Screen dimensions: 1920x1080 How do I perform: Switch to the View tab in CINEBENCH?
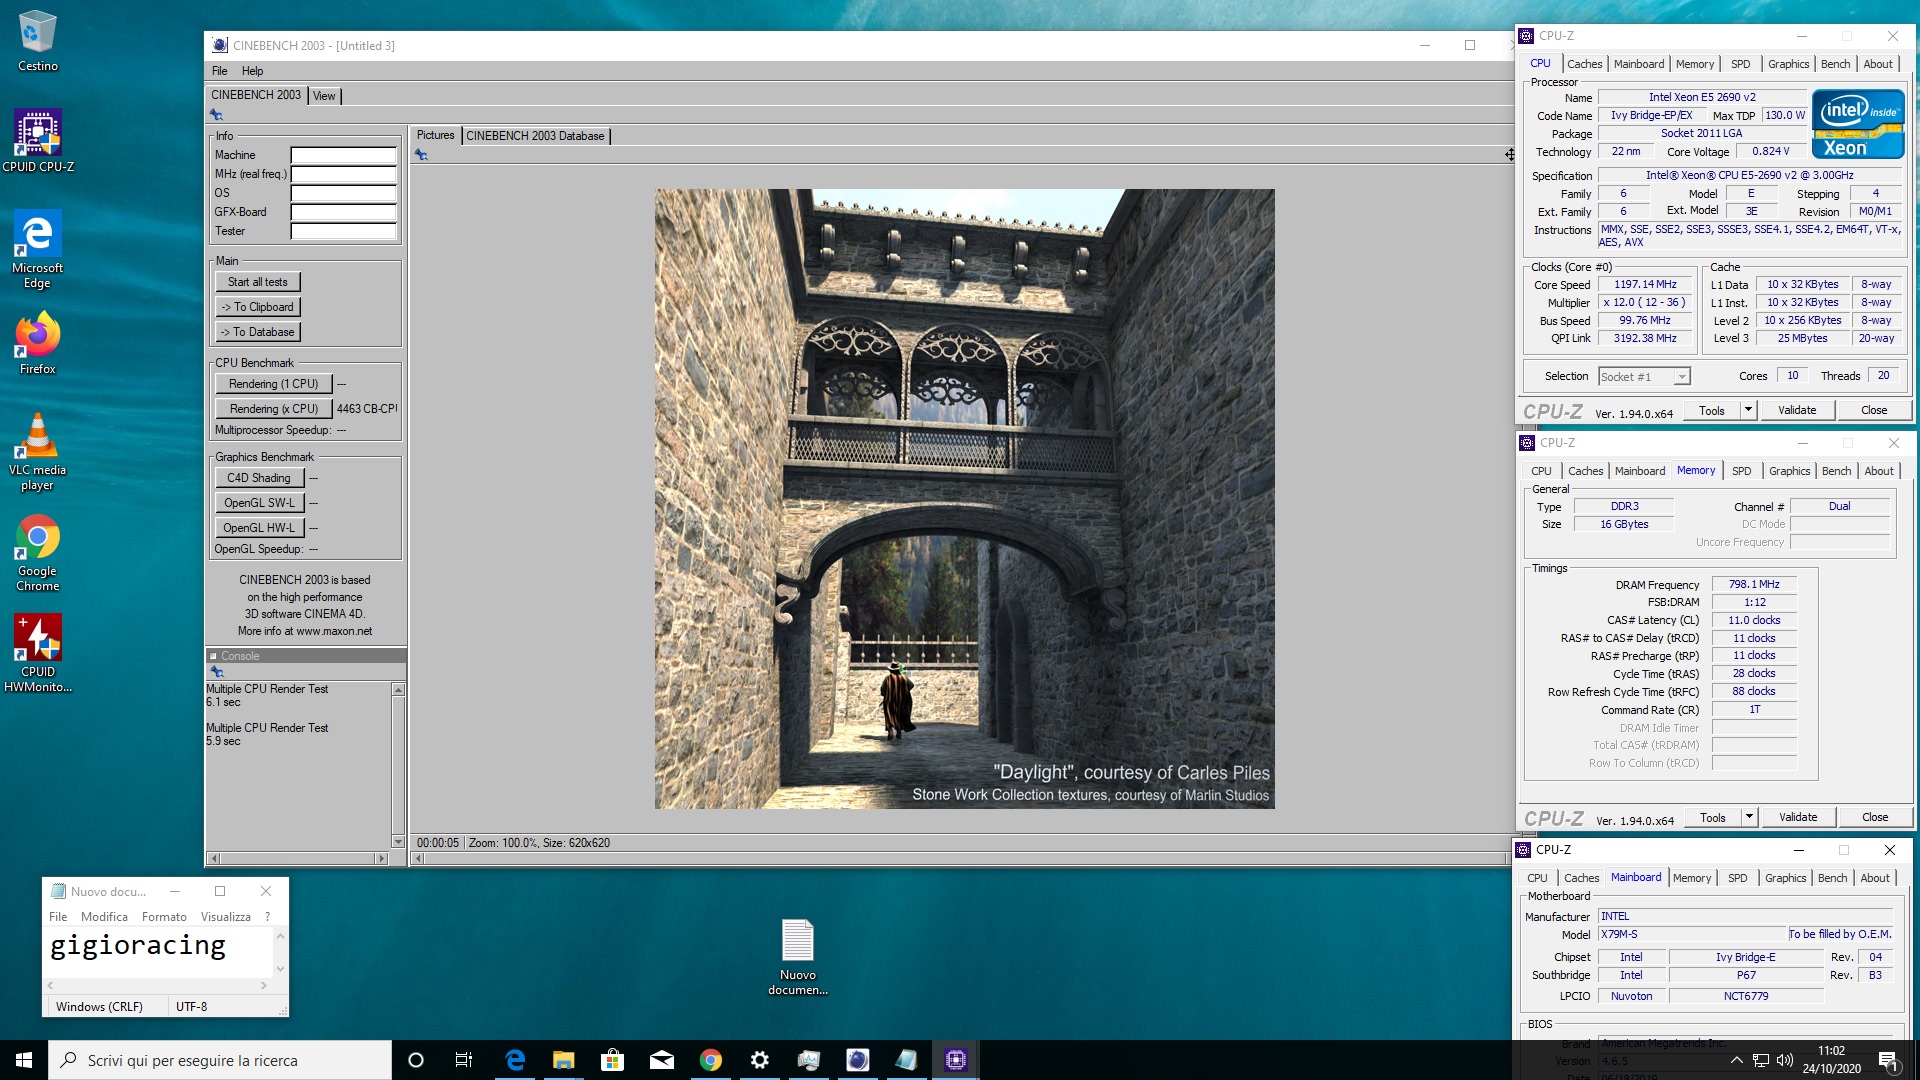coord(324,96)
